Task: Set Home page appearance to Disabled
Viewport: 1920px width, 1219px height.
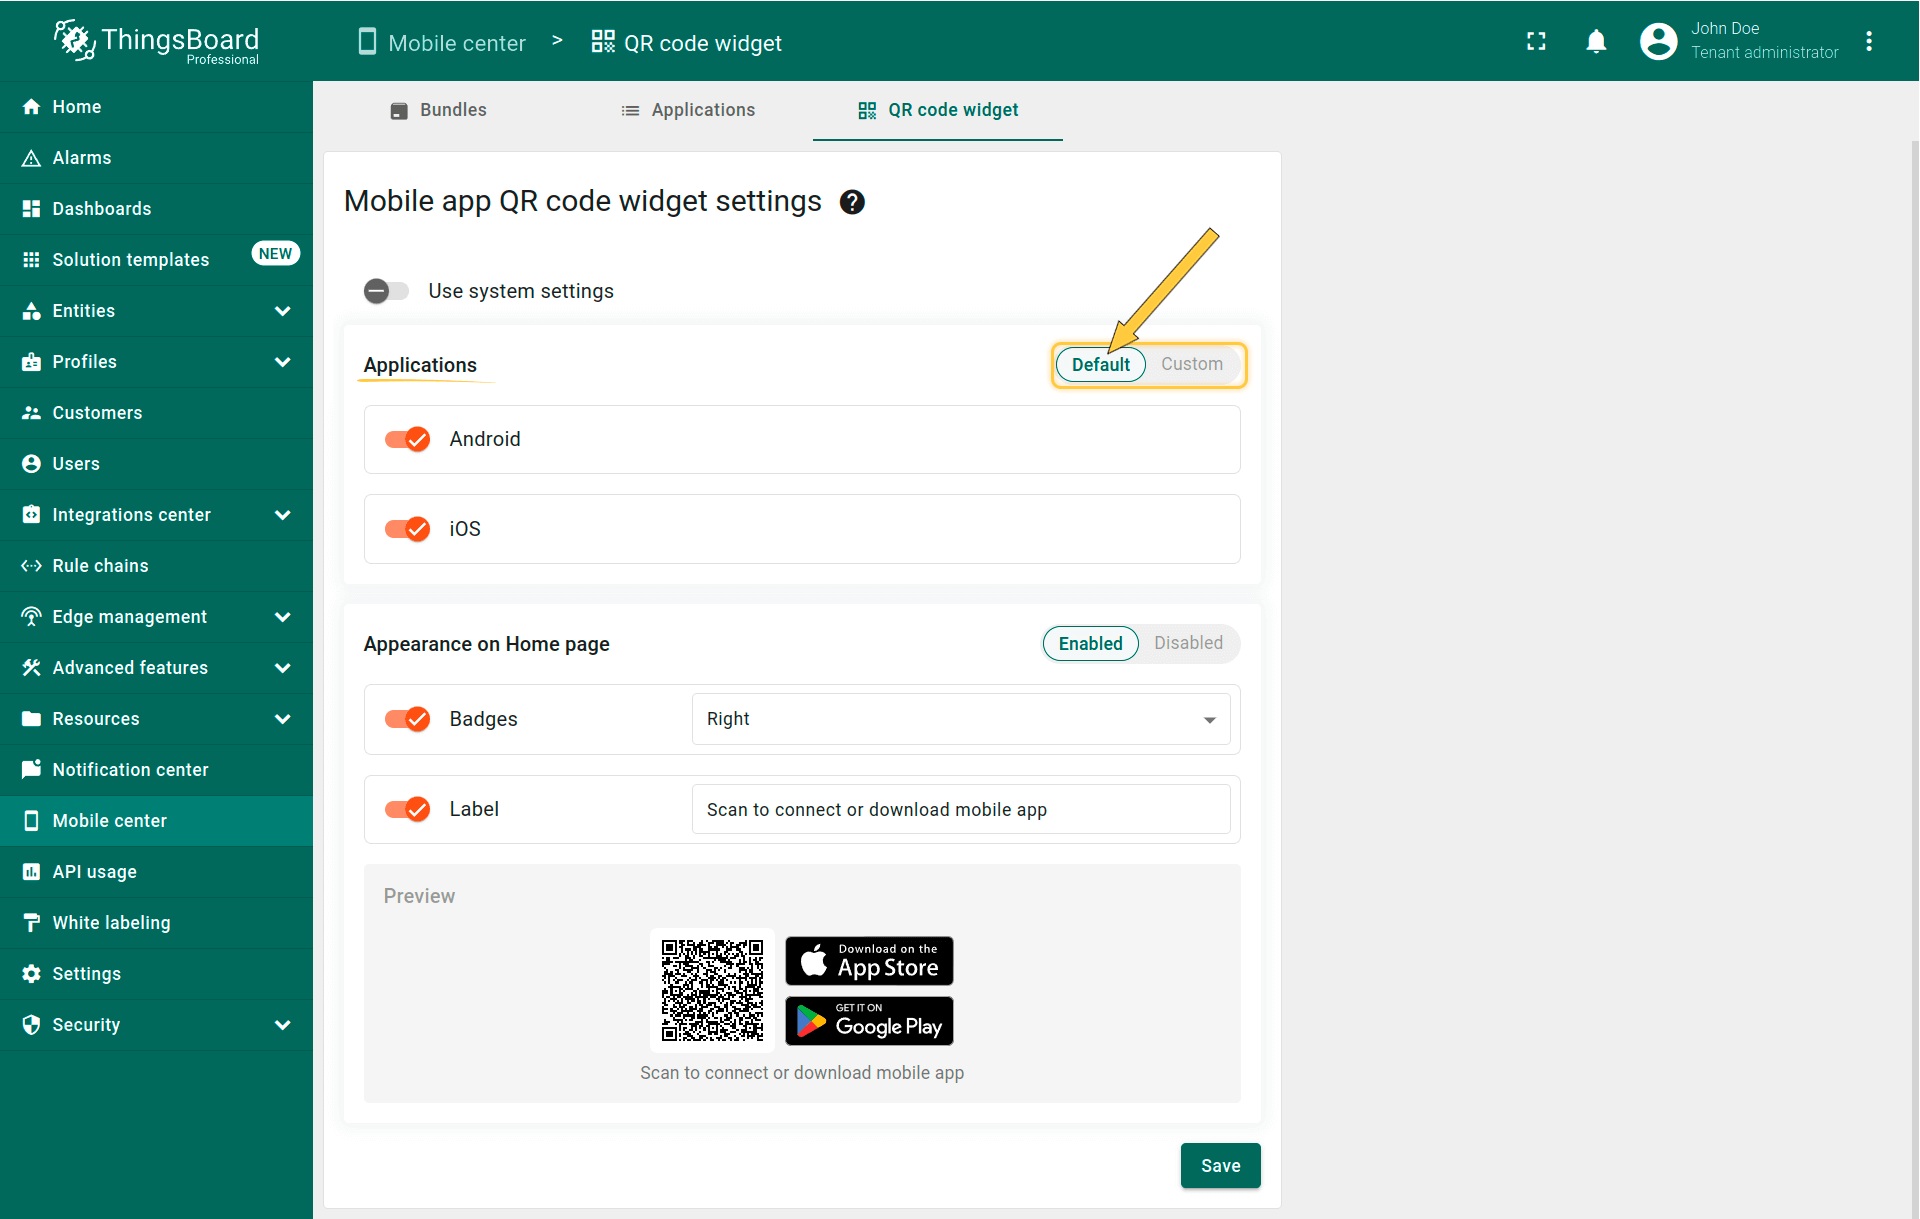Action: click(1188, 643)
